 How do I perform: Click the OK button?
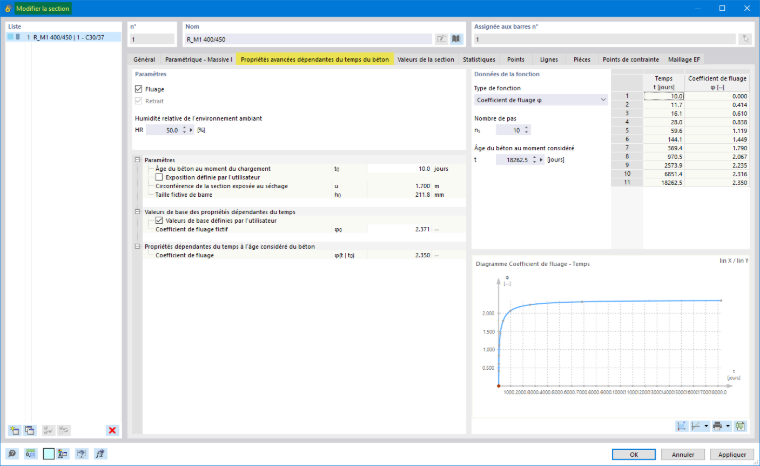pyautogui.click(x=633, y=454)
